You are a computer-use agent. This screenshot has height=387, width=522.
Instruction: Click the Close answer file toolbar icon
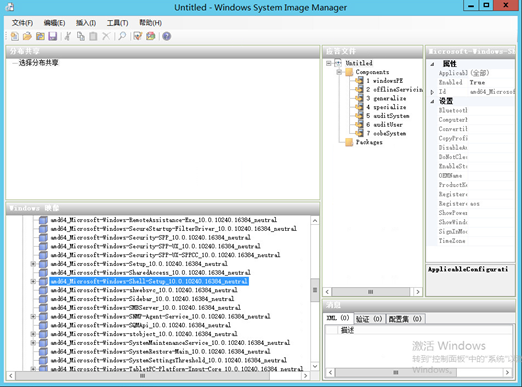(40, 36)
